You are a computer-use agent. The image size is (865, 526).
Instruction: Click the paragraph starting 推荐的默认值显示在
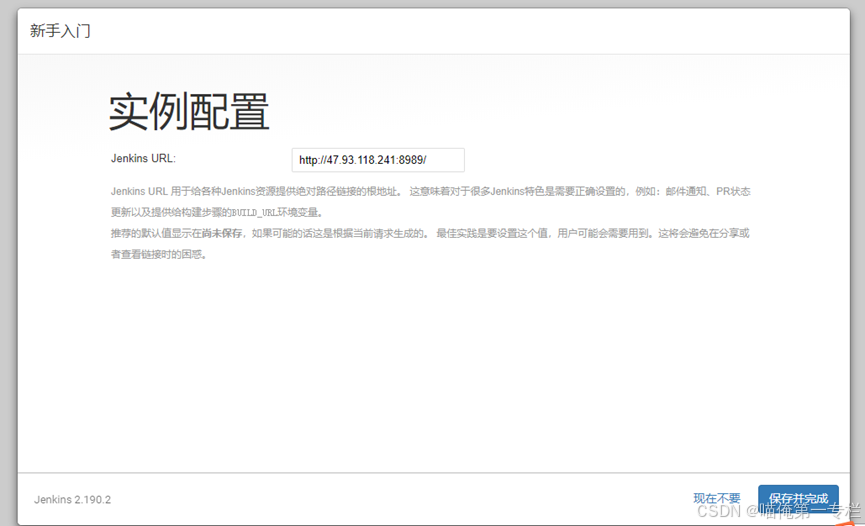tap(430, 243)
